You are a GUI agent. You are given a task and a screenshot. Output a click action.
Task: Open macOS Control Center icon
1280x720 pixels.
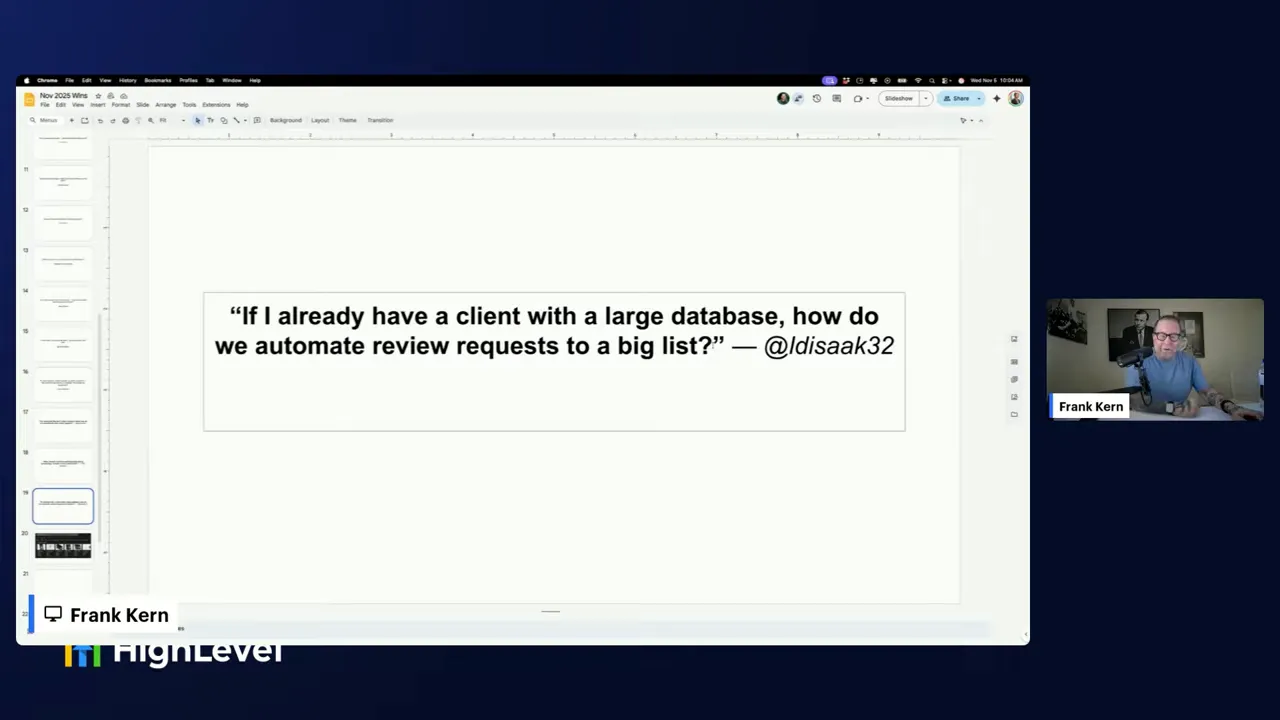[x=946, y=80]
